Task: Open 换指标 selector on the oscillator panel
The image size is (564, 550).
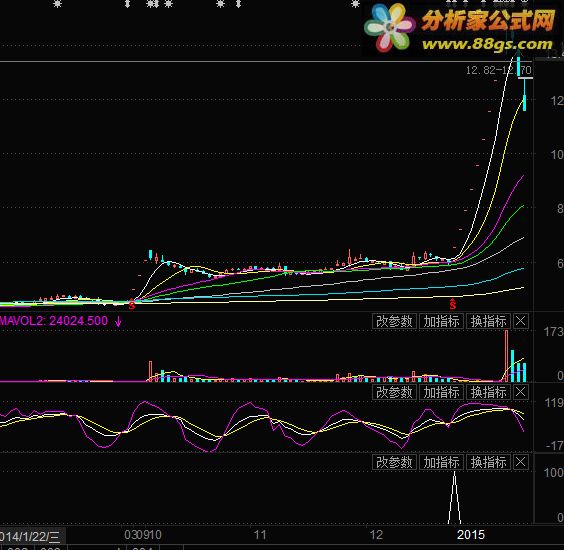Action: (x=488, y=392)
